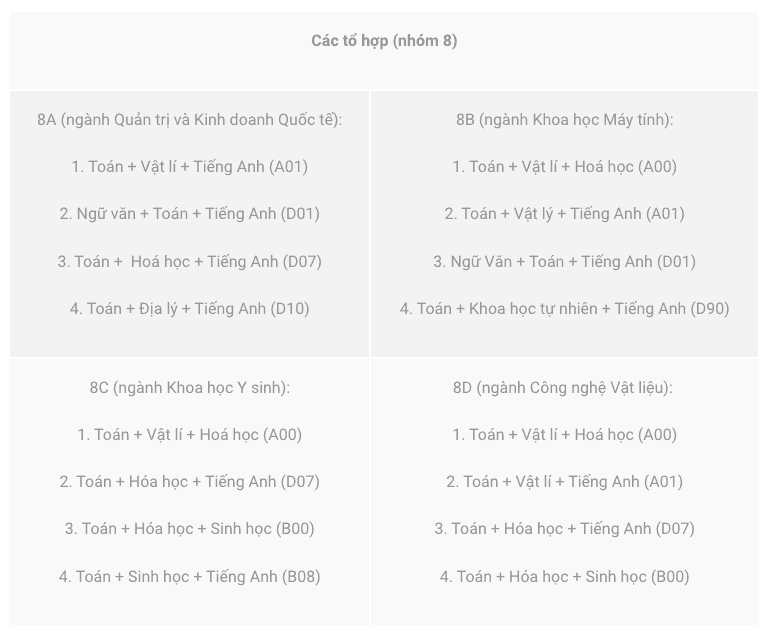Viewport: 772px width, 633px height.
Task: Select the D07 combination in the 8C cell
Action: (x=190, y=482)
